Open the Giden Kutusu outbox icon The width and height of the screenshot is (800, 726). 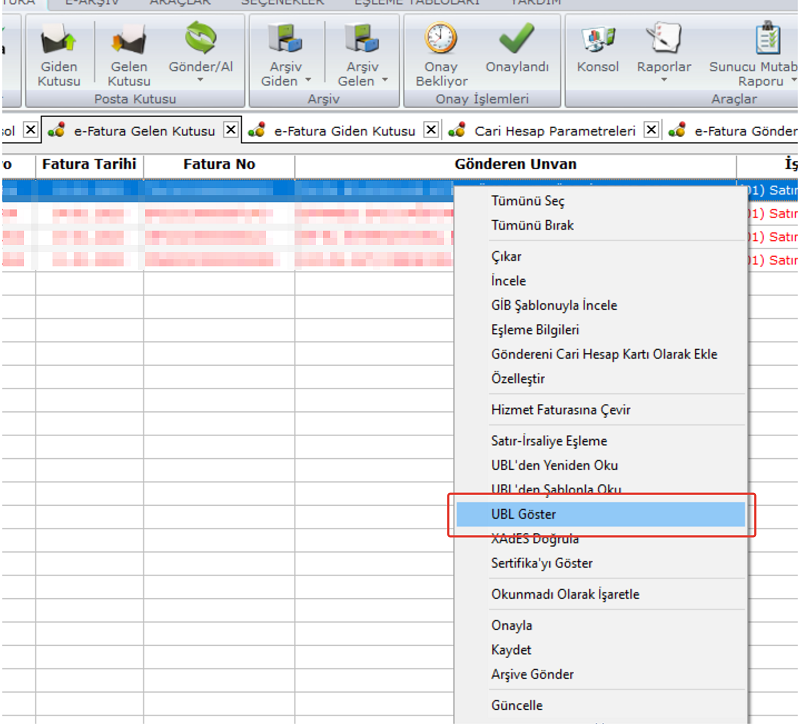59,38
